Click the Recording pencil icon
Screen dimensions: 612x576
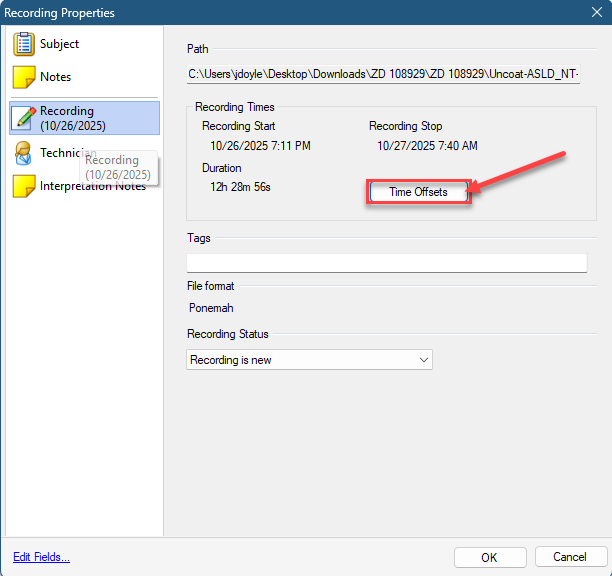coord(24,118)
